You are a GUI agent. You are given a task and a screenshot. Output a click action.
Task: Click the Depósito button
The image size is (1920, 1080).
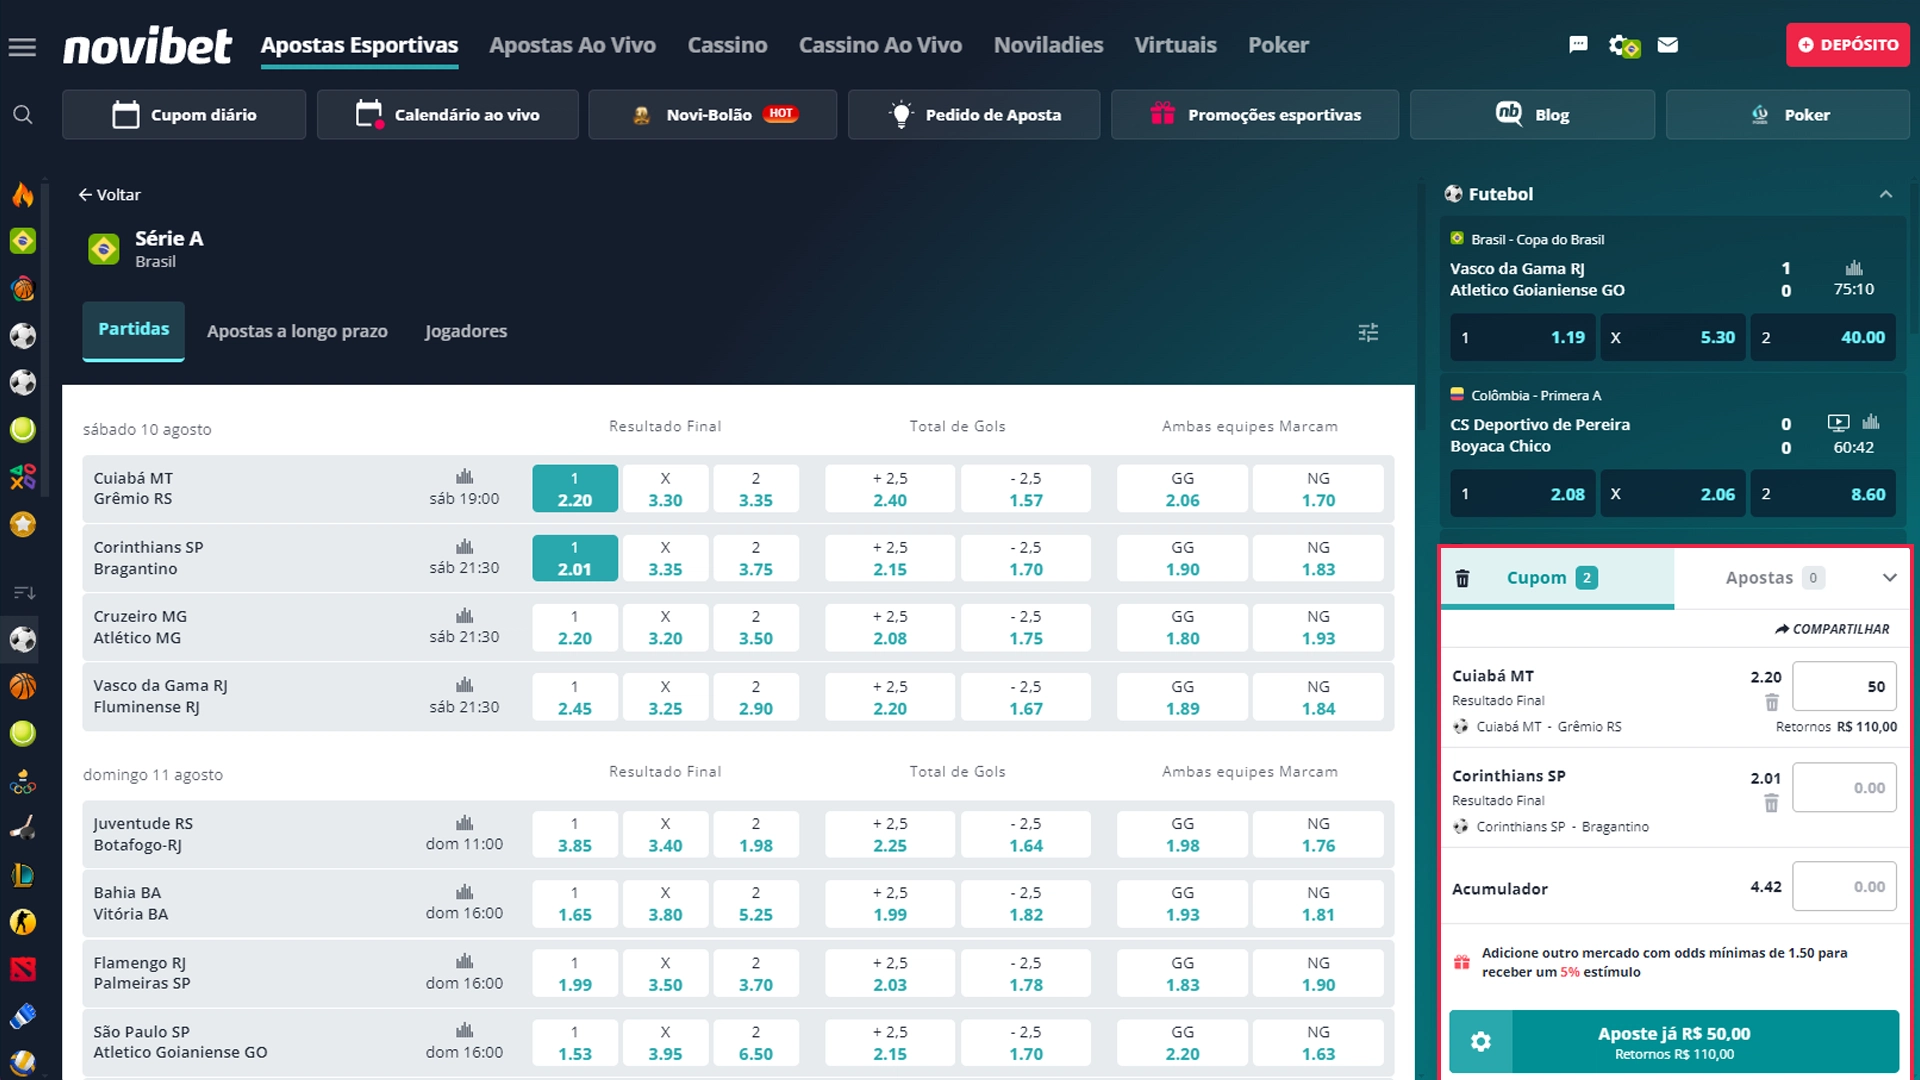click(x=1847, y=45)
